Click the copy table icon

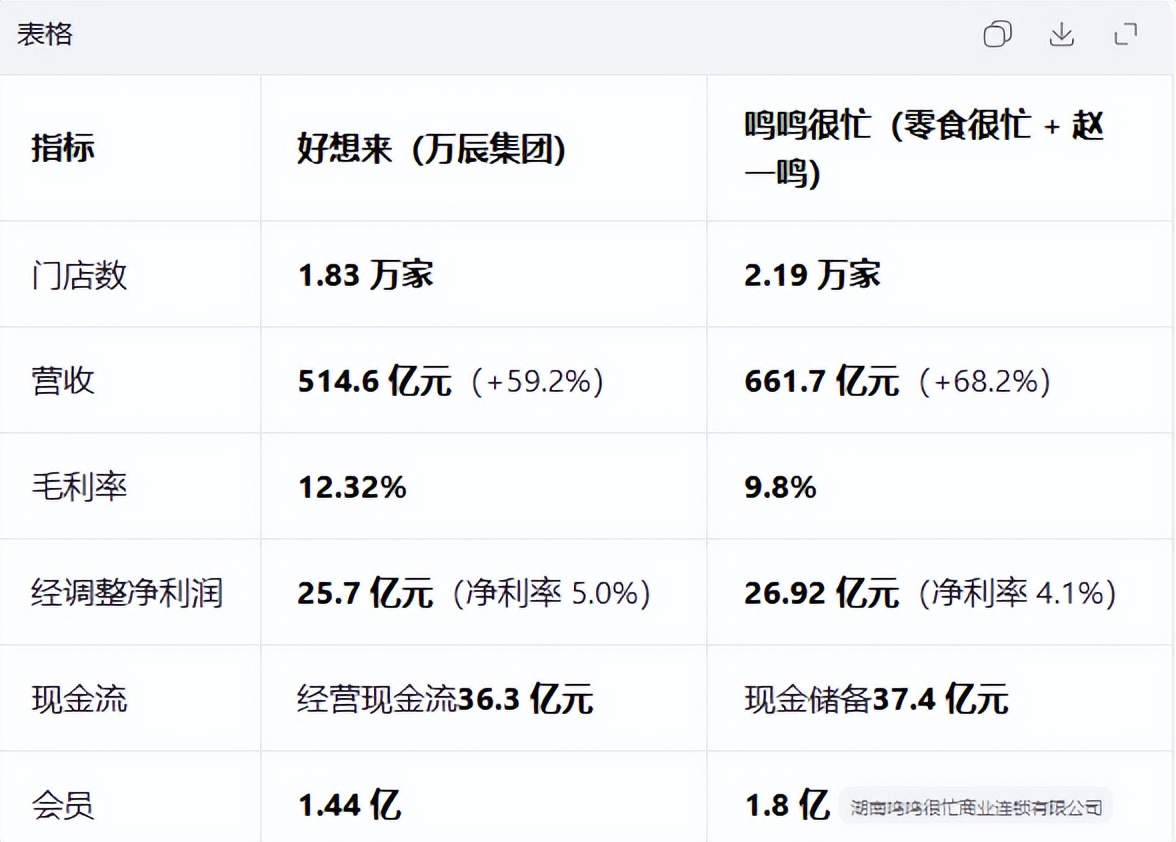point(998,34)
